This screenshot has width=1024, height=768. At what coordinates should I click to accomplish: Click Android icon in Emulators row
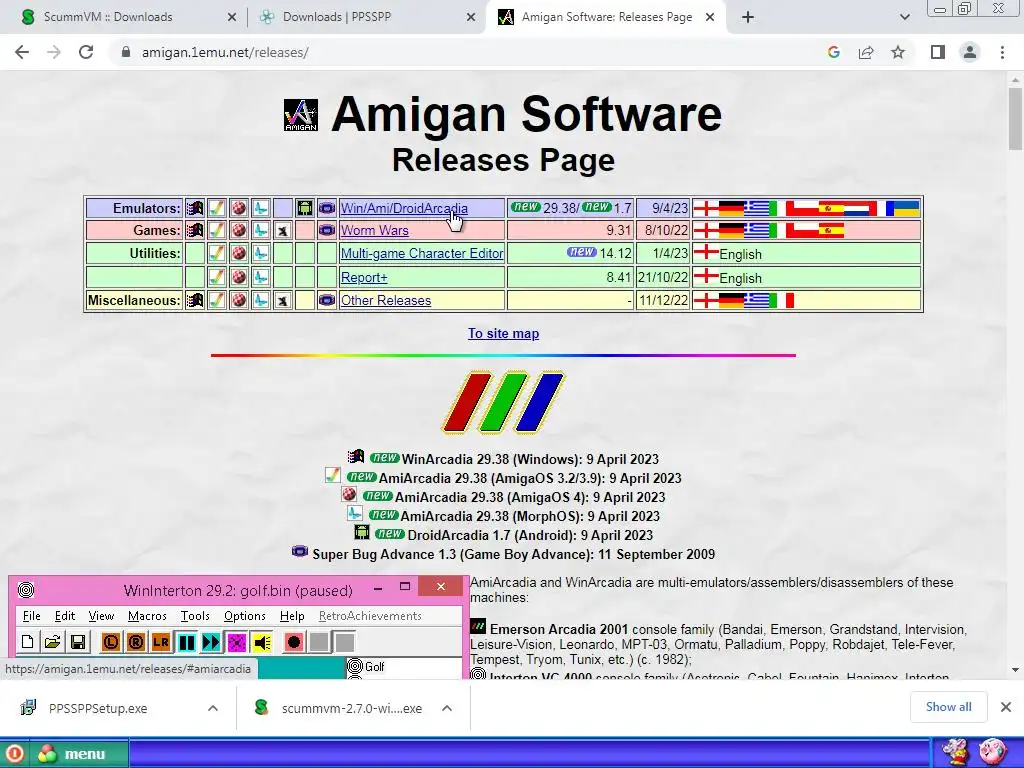click(304, 208)
